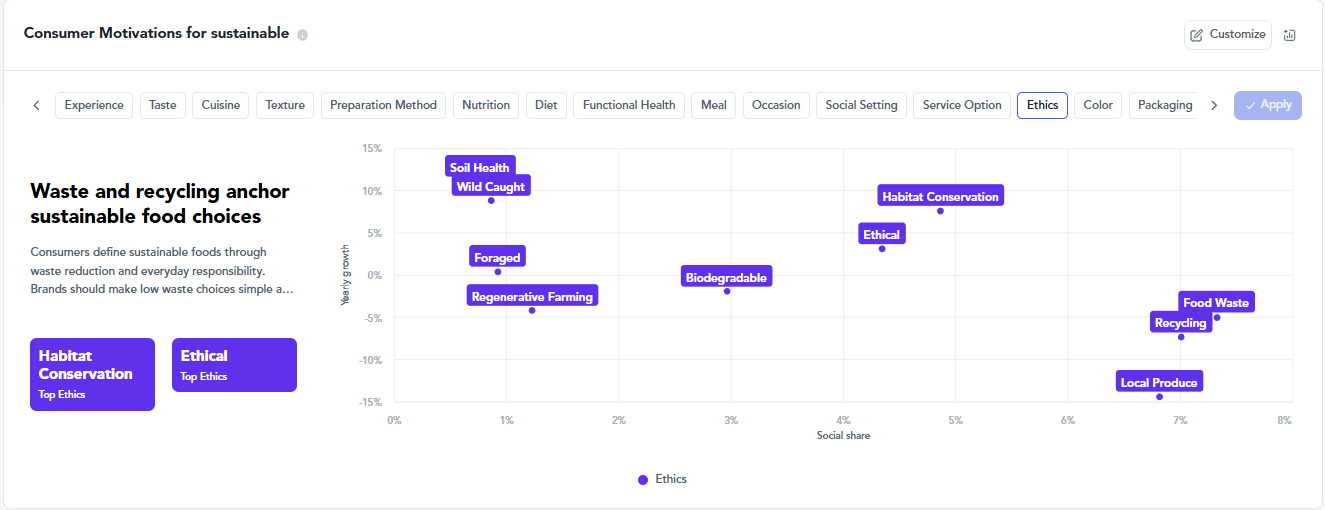Click the Customize button

(x=1227, y=35)
